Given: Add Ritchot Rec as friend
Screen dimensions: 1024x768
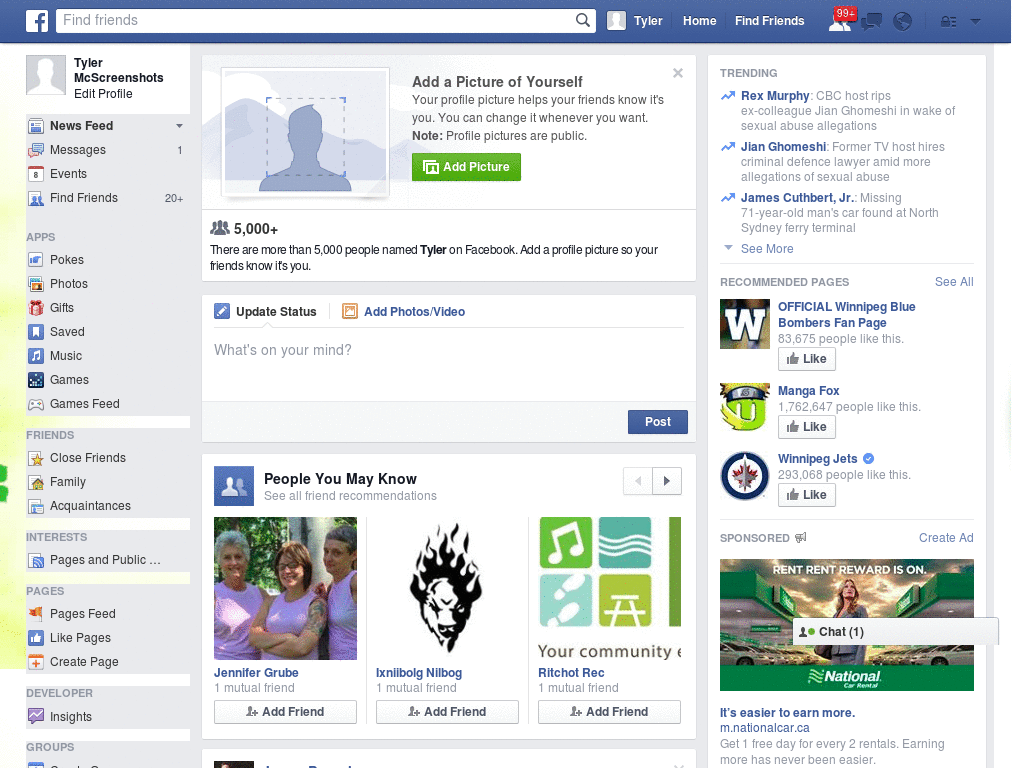Looking at the screenshot, I should point(609,712).
